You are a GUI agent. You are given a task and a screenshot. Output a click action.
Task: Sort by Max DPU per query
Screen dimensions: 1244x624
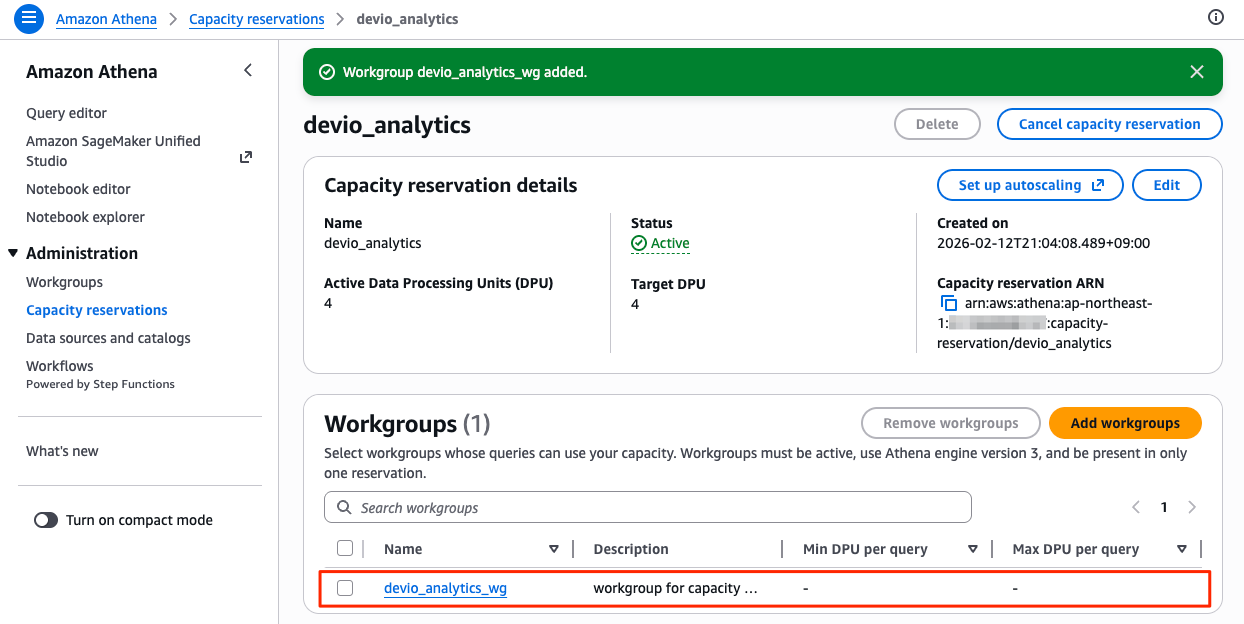click(x=1182, y=549)
